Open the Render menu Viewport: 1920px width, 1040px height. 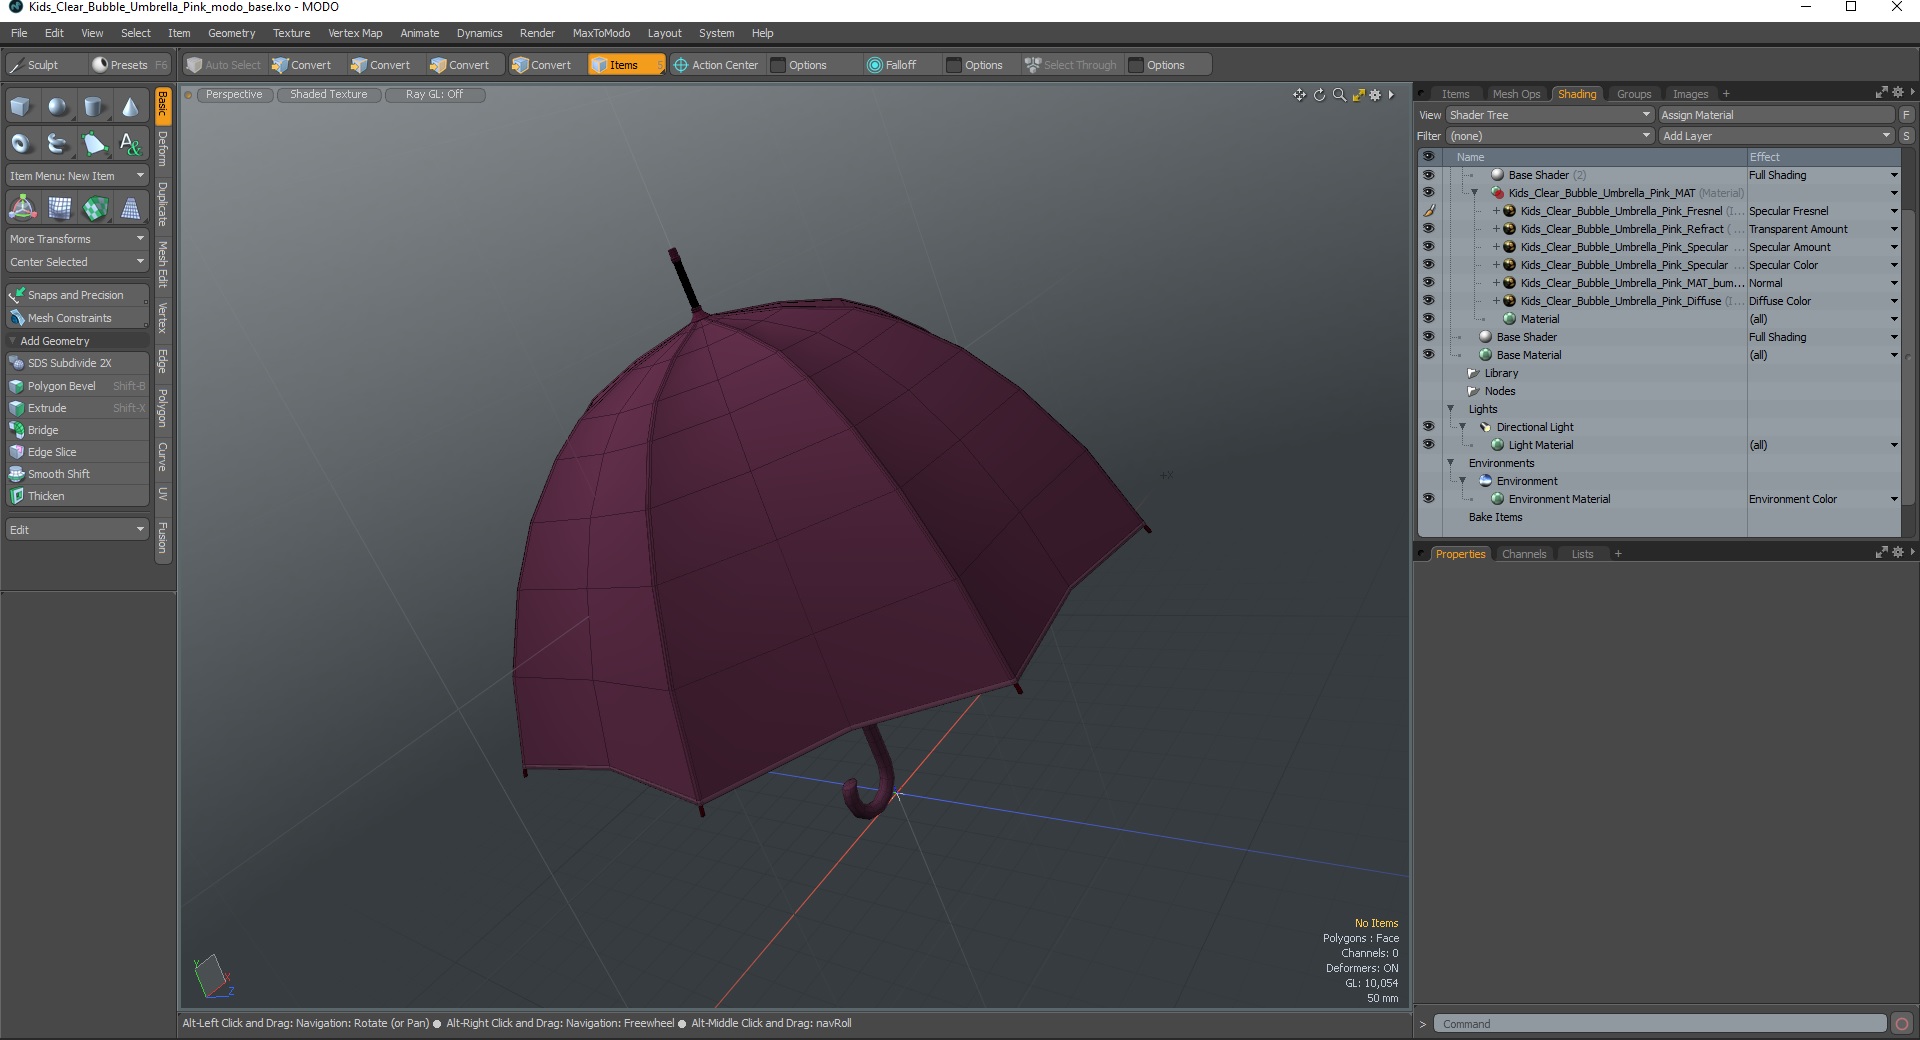coord(537,33)
